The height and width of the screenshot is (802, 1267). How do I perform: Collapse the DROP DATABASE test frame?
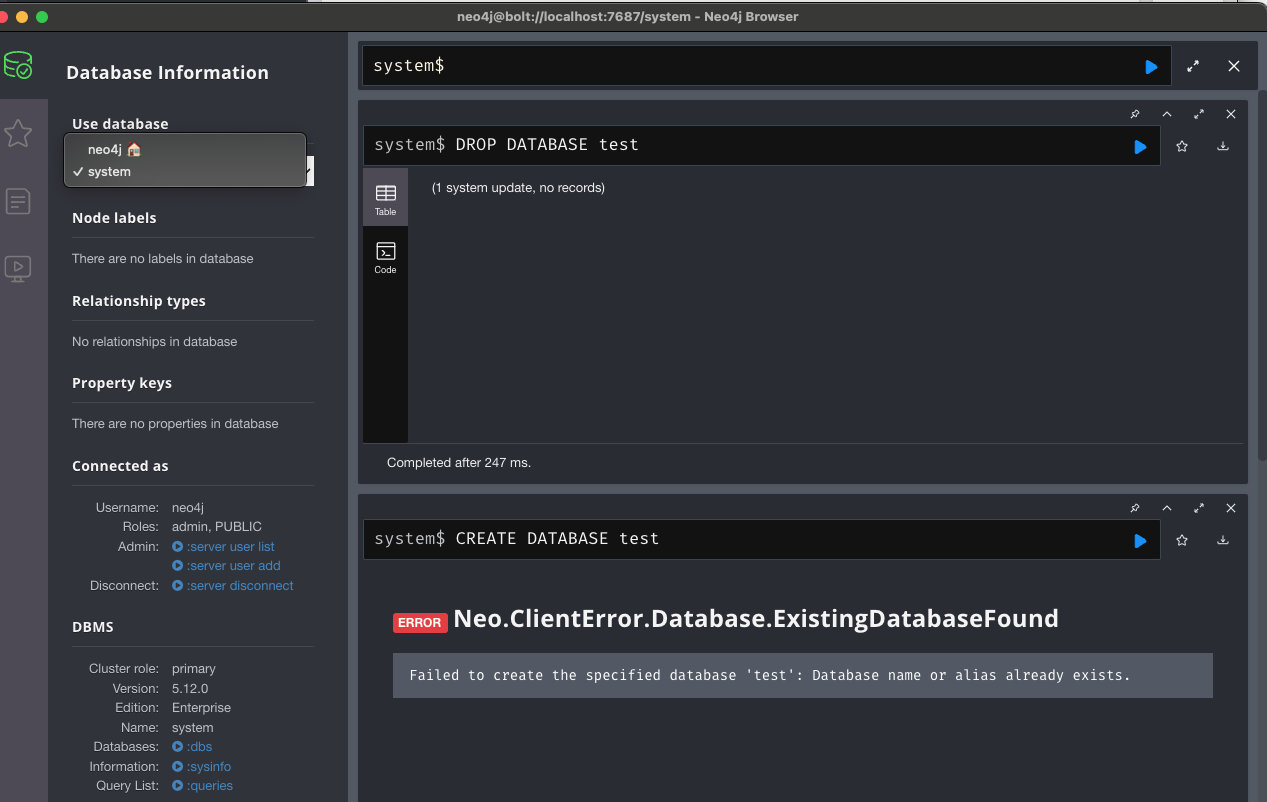point(1167,114)
